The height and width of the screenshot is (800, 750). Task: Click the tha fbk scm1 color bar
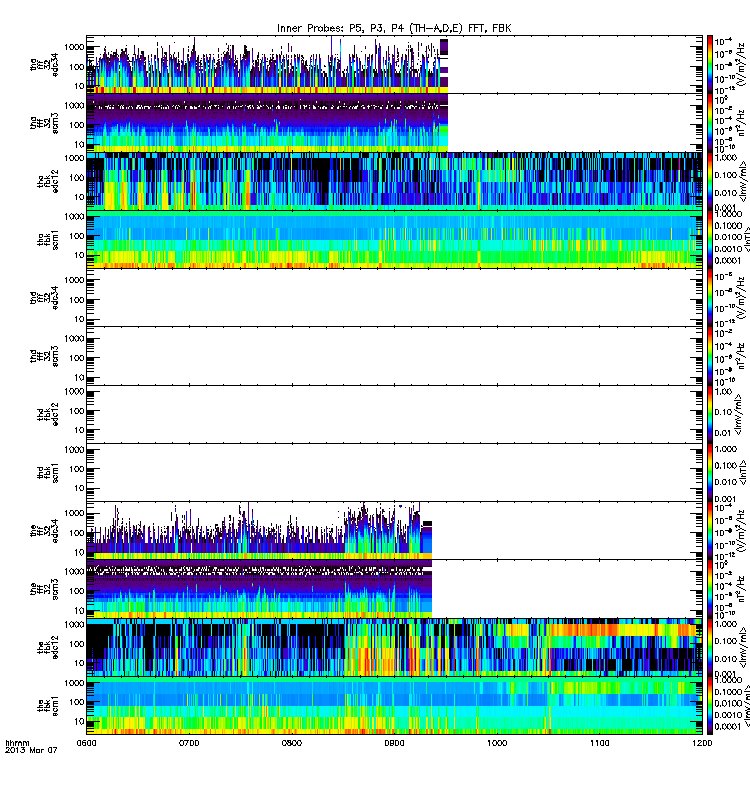point(710,239)
